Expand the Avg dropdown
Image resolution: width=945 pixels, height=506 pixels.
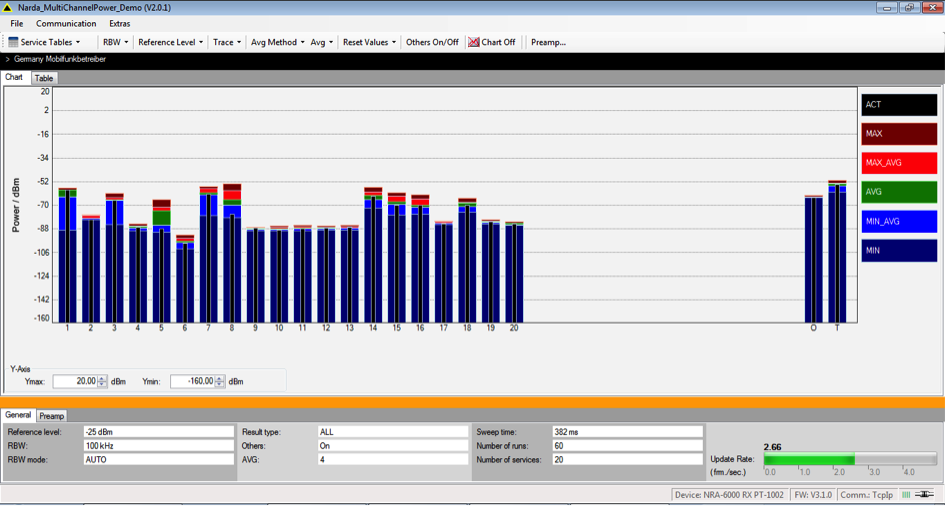[x=322, y=42]
